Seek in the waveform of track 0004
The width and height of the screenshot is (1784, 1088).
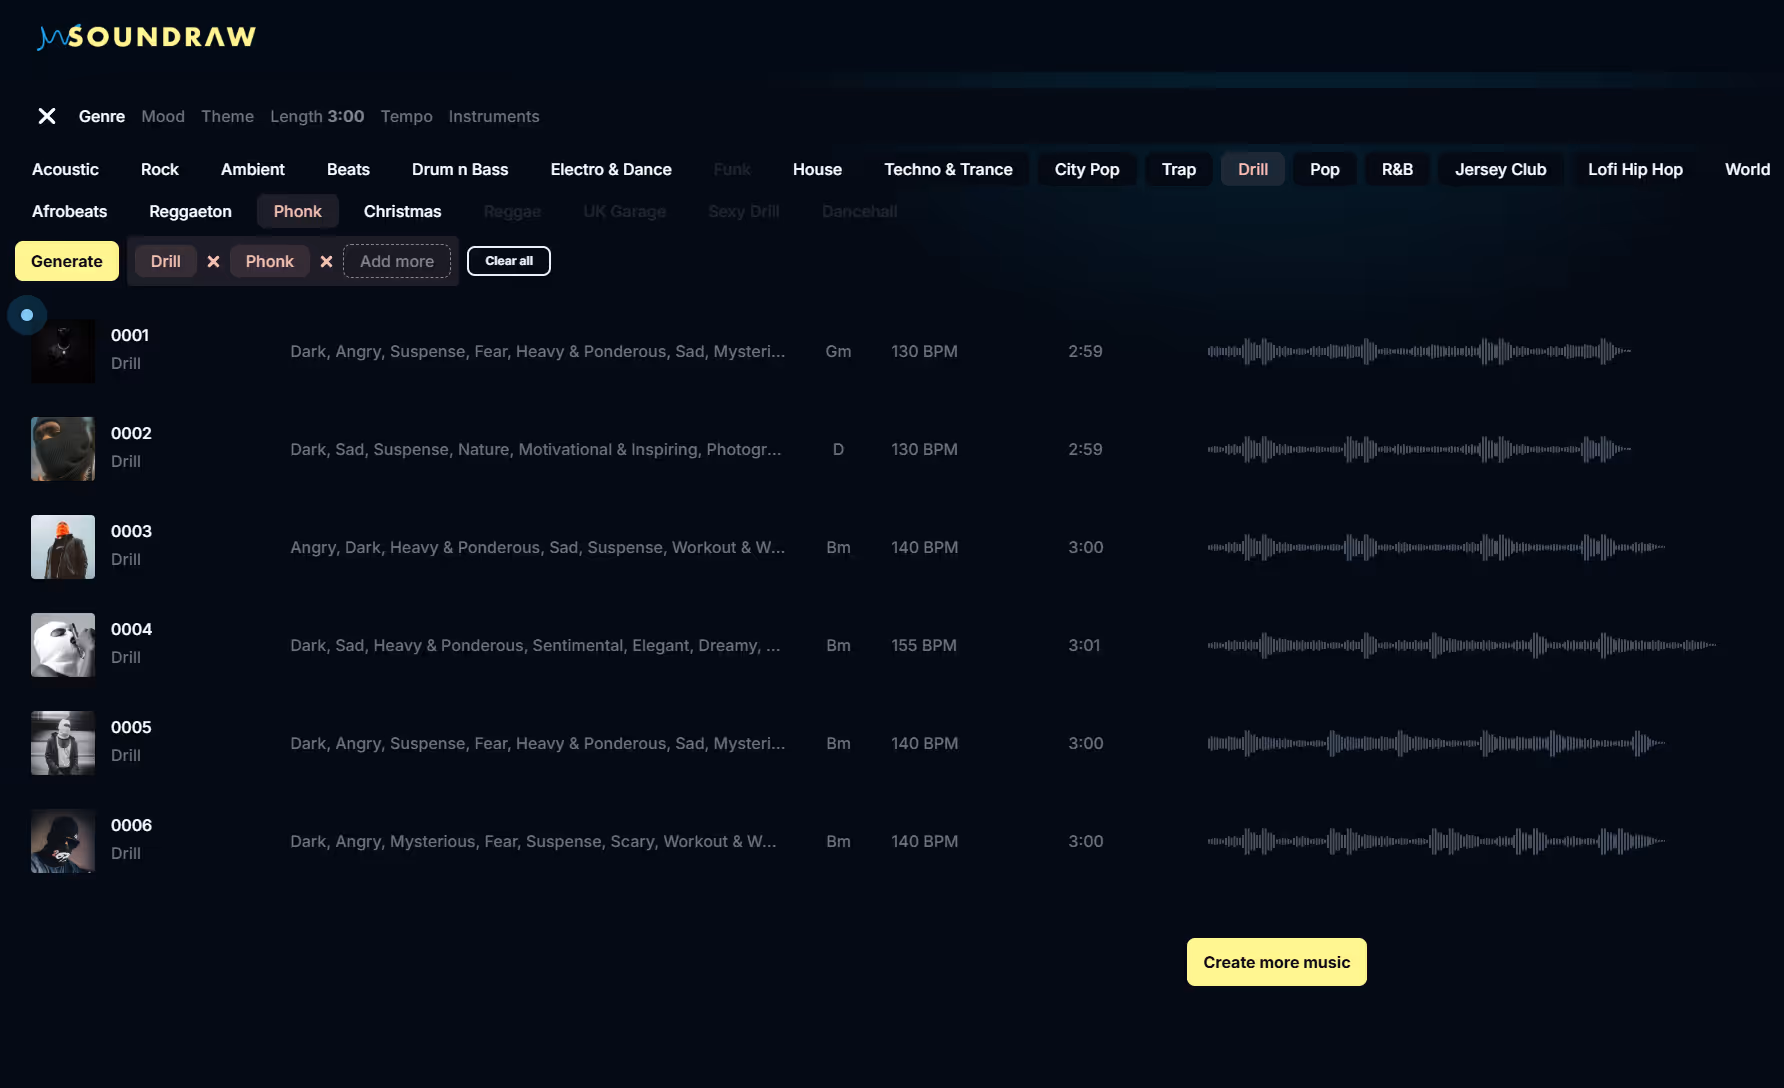tap(1462, 645)
